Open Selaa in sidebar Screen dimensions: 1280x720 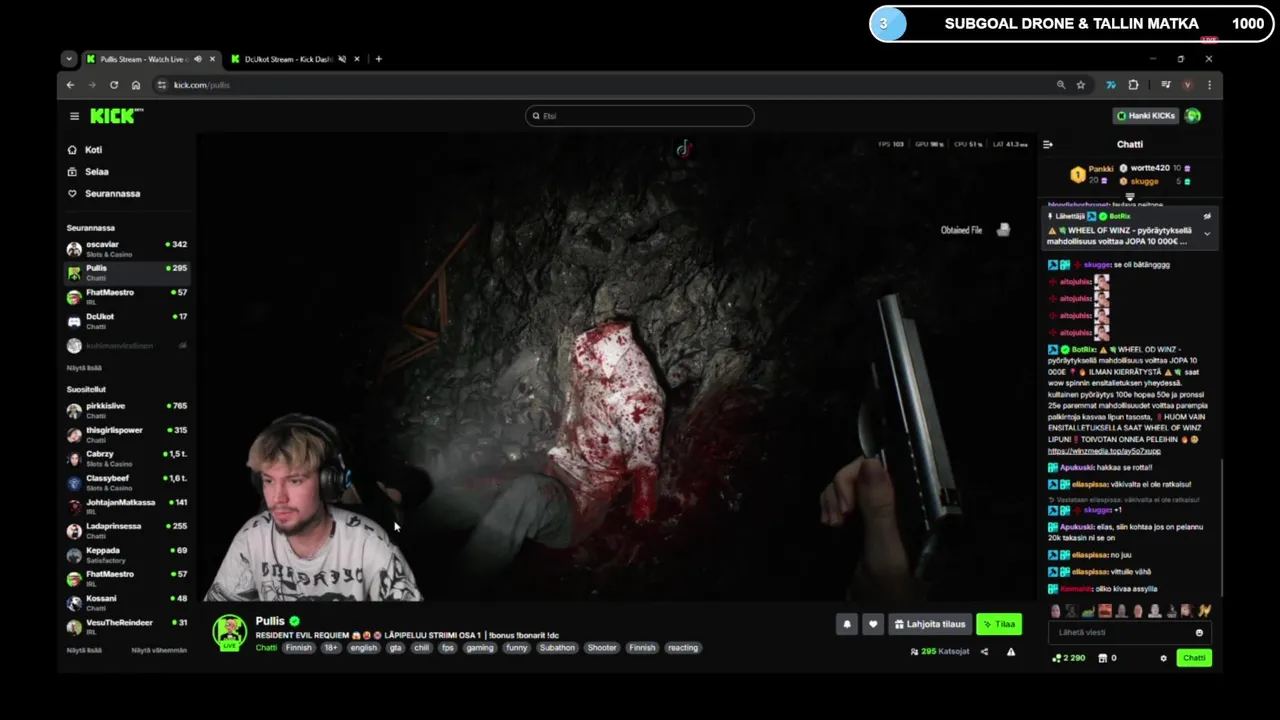[x=96, y=172]
